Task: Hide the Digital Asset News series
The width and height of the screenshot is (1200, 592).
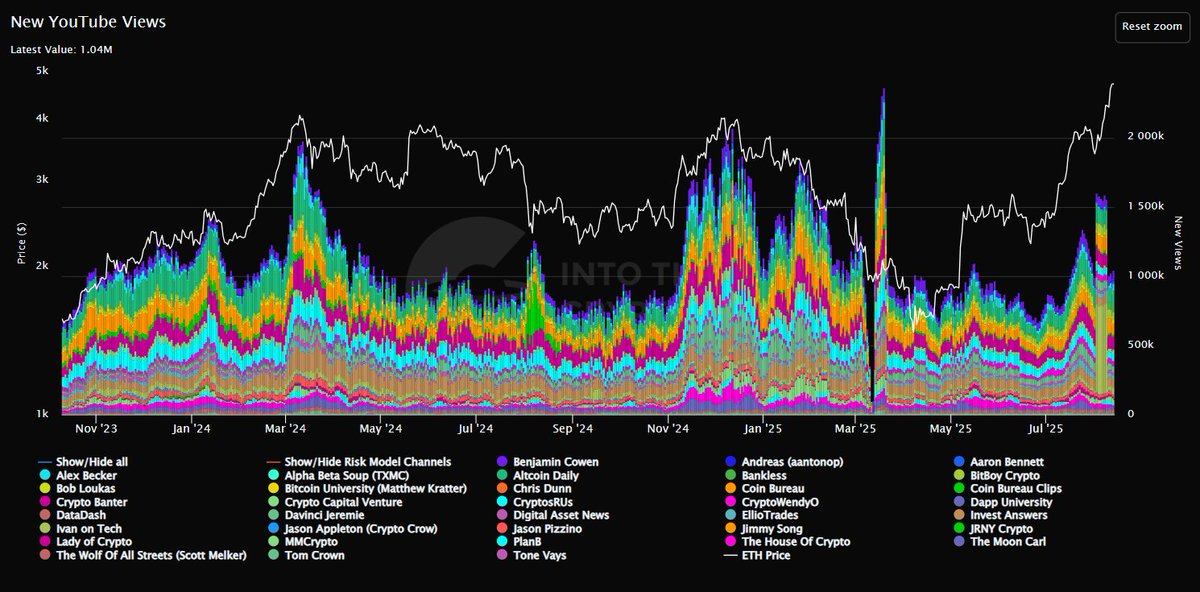Action: click(552, 515)
